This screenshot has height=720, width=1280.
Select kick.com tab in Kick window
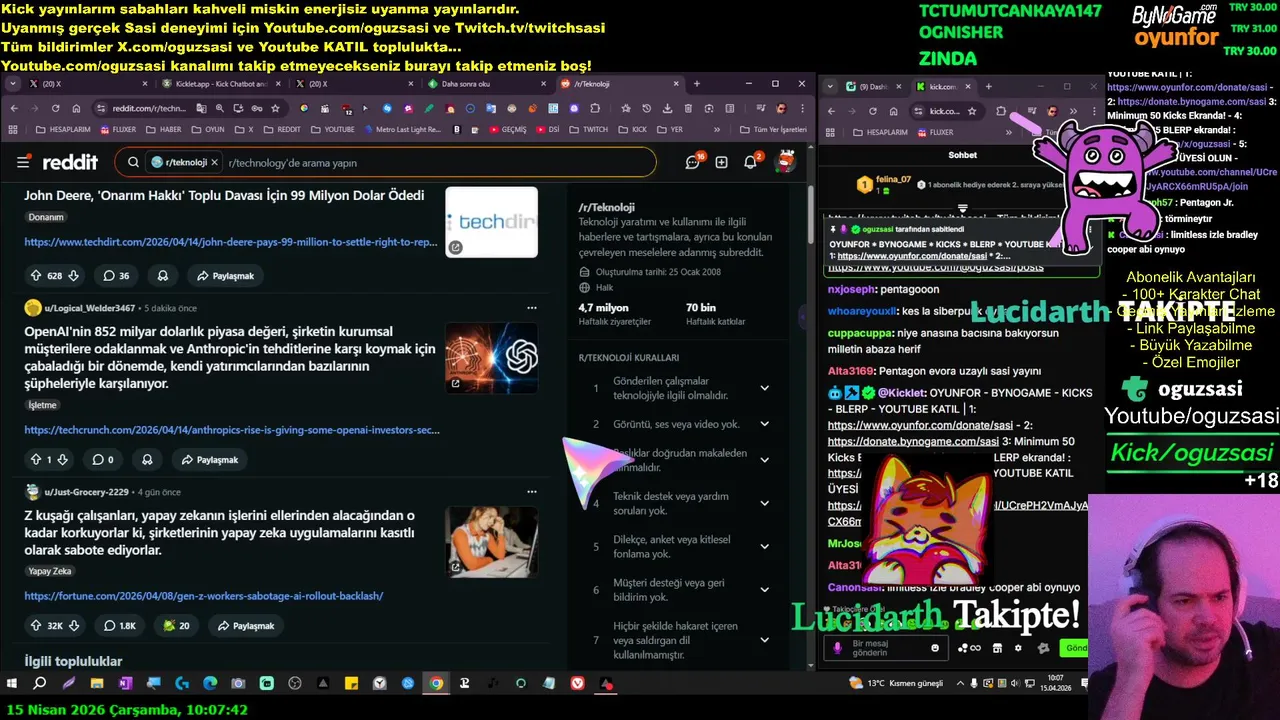point(942,87)
